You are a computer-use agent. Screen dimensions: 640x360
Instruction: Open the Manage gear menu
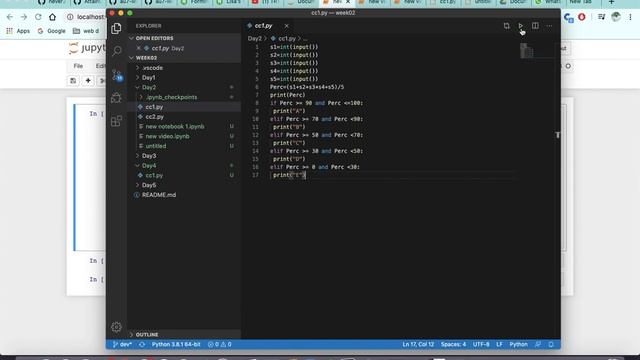pyautogui.click(x=116, y=327)
